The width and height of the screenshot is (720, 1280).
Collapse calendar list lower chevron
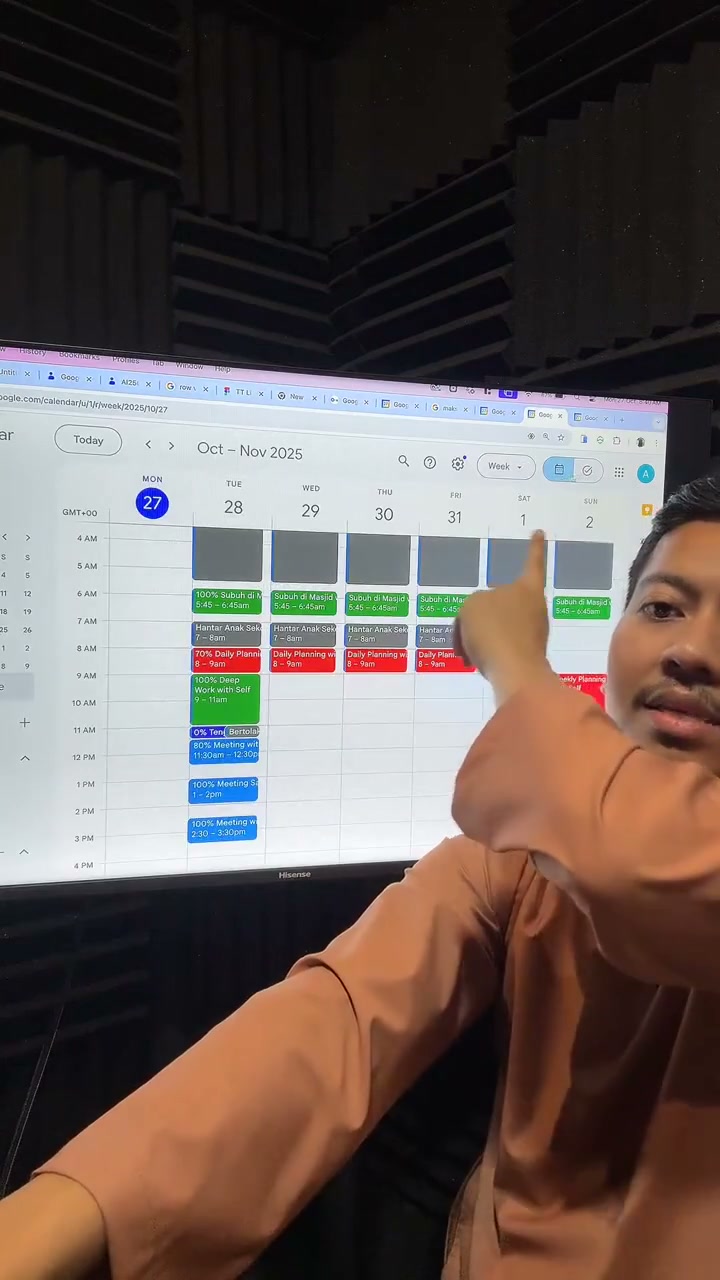tap(24, 852)
